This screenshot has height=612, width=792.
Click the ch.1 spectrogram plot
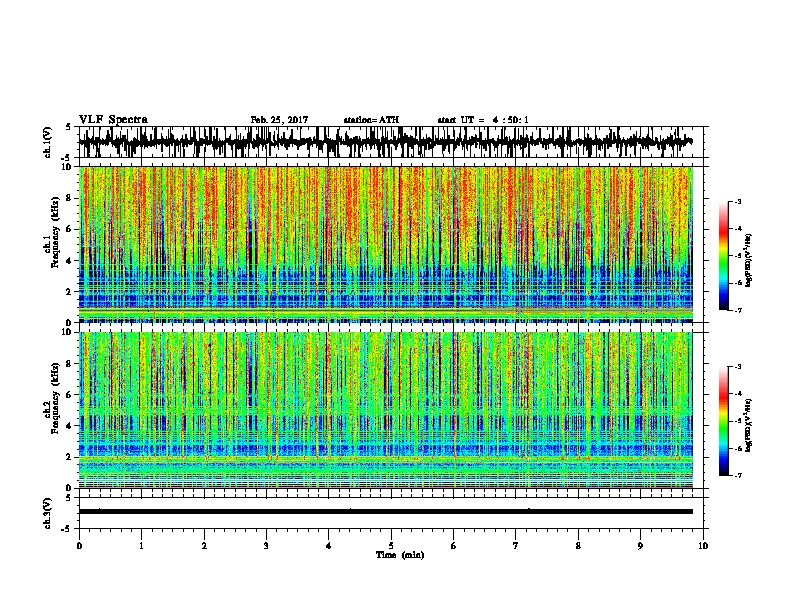tap(386, 244)
